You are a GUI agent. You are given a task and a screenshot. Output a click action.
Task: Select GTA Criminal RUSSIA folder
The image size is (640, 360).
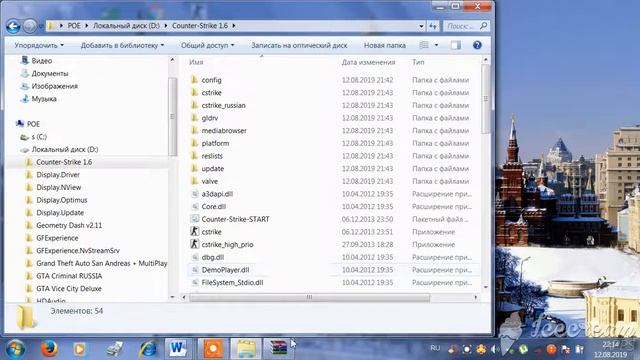pos(69,276)
